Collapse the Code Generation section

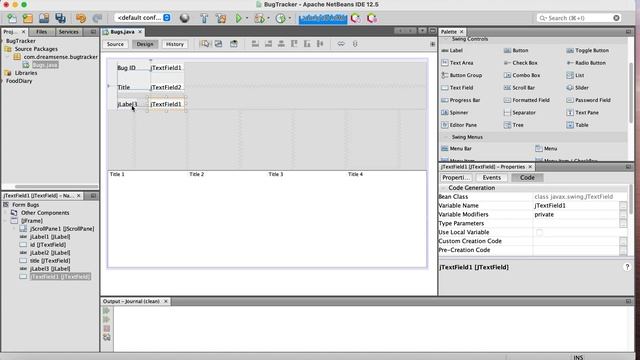coord(443,188)
